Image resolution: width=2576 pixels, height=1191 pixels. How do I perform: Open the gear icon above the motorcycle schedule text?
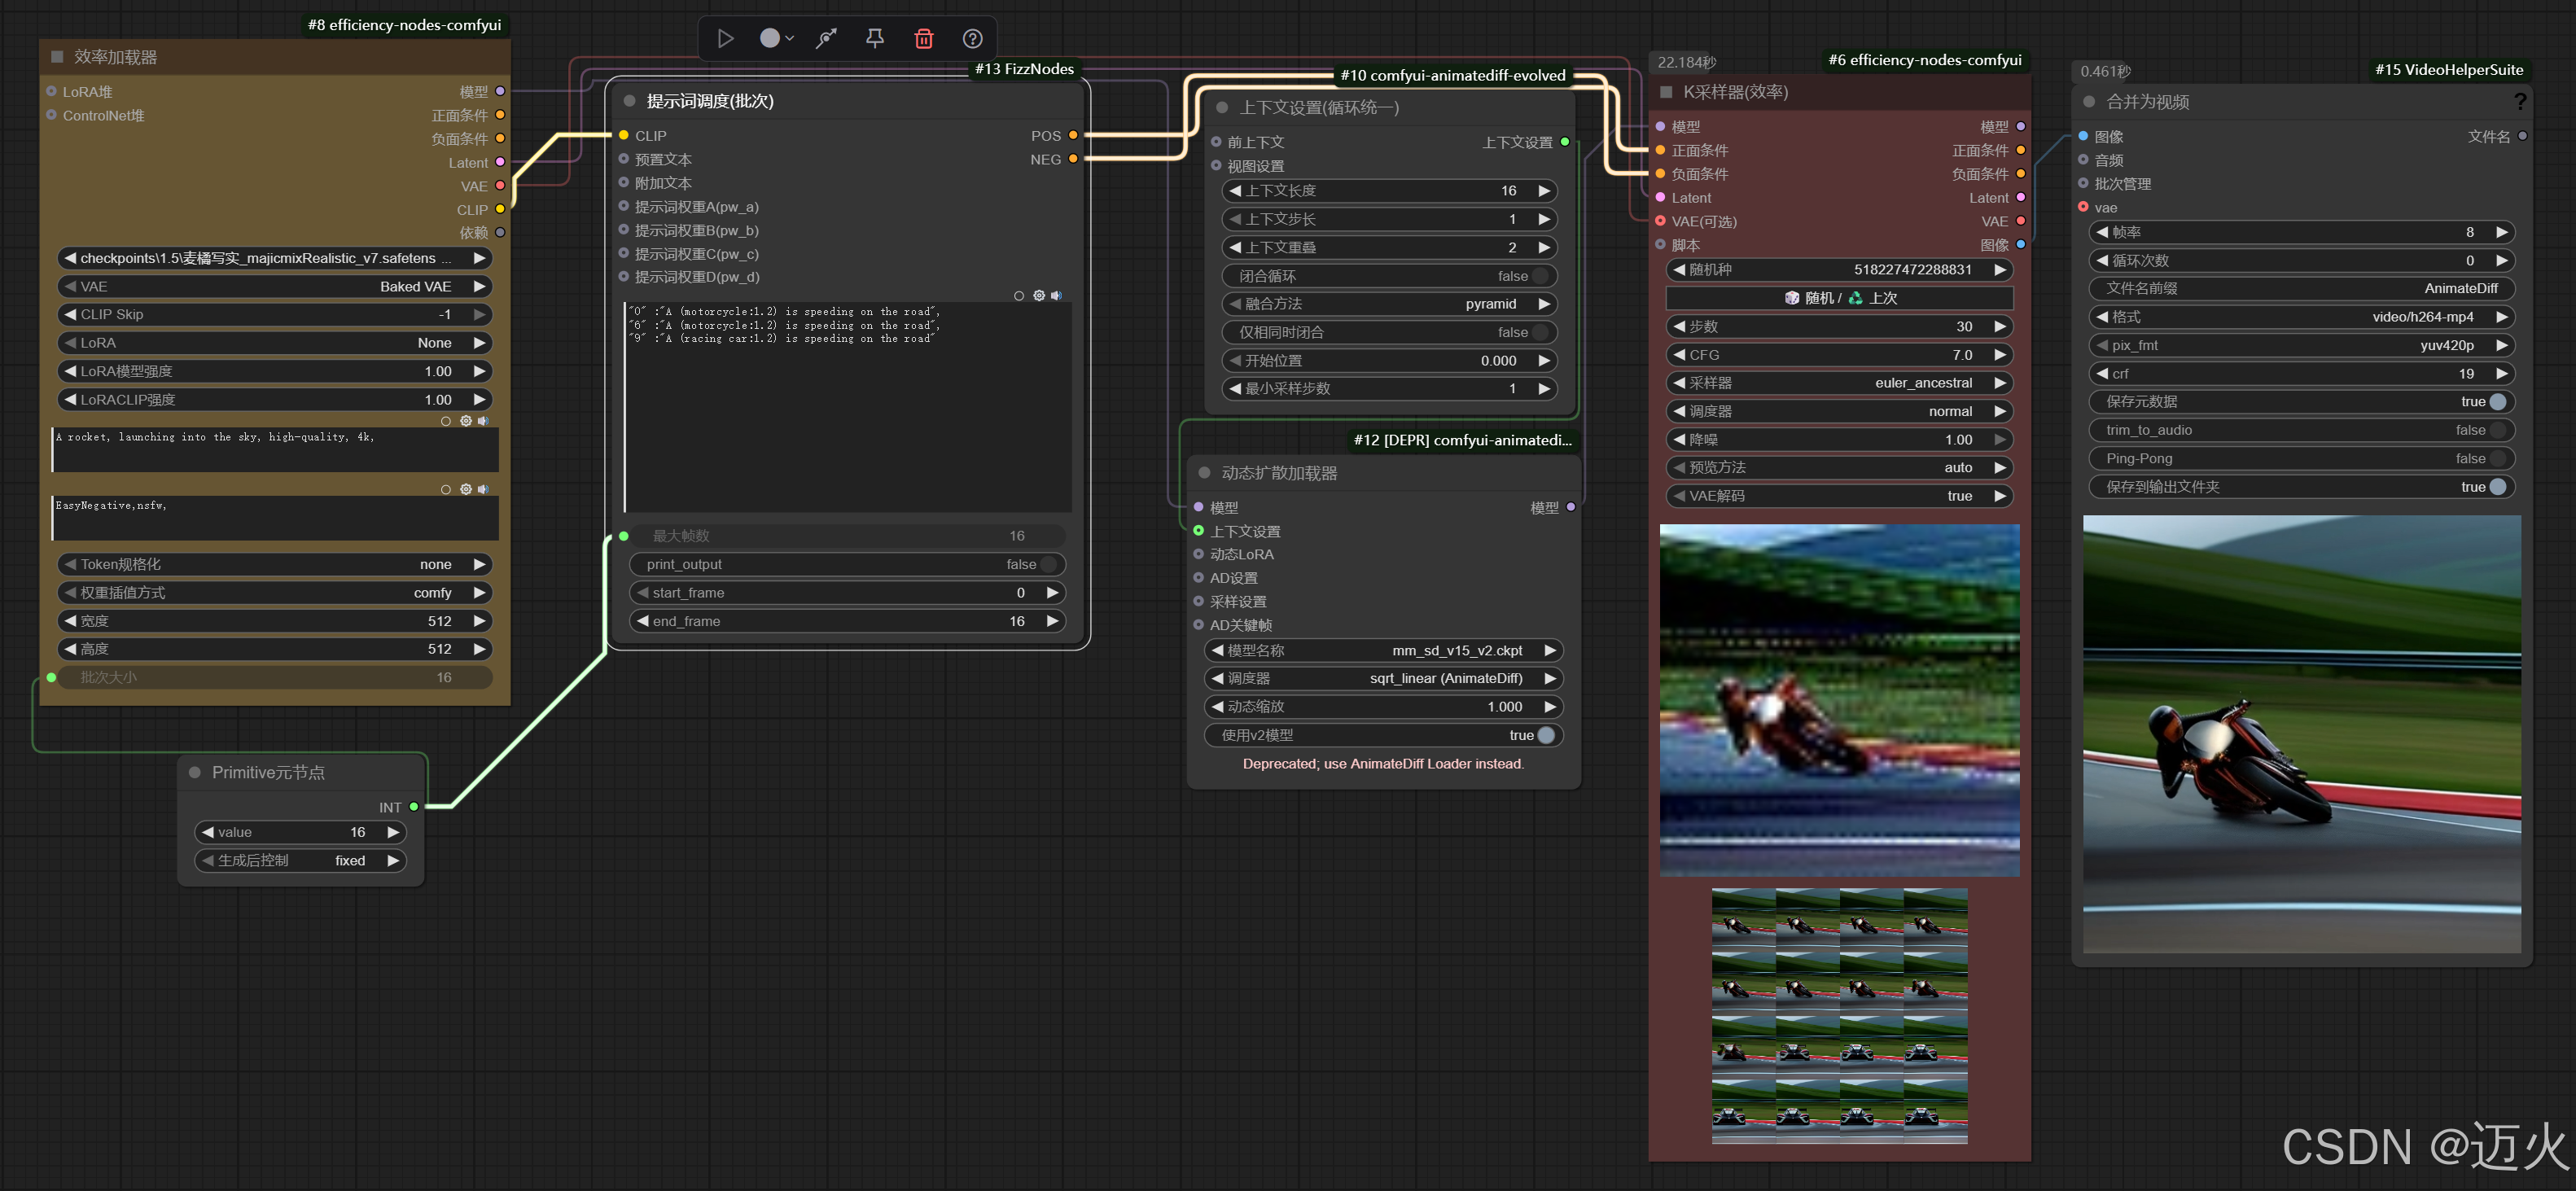pos(1039,295)
